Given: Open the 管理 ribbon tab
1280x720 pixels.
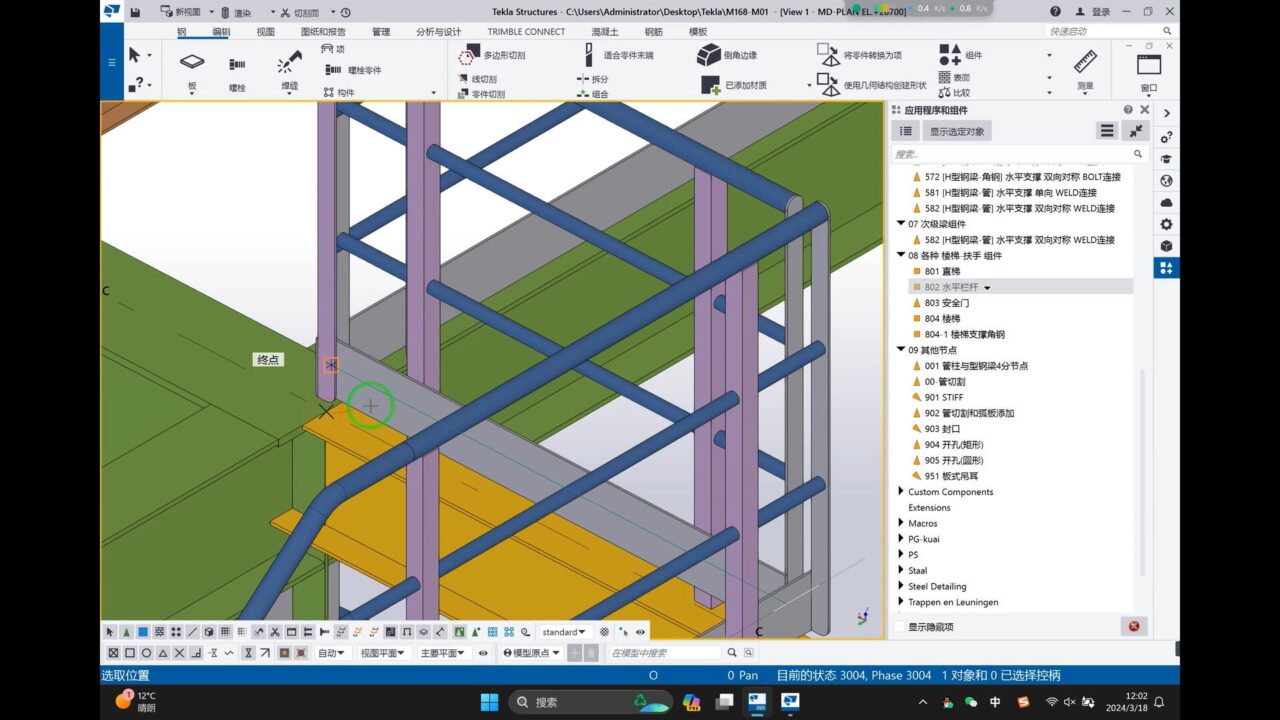Looking at the screenshot, I should tap(381, 31).
